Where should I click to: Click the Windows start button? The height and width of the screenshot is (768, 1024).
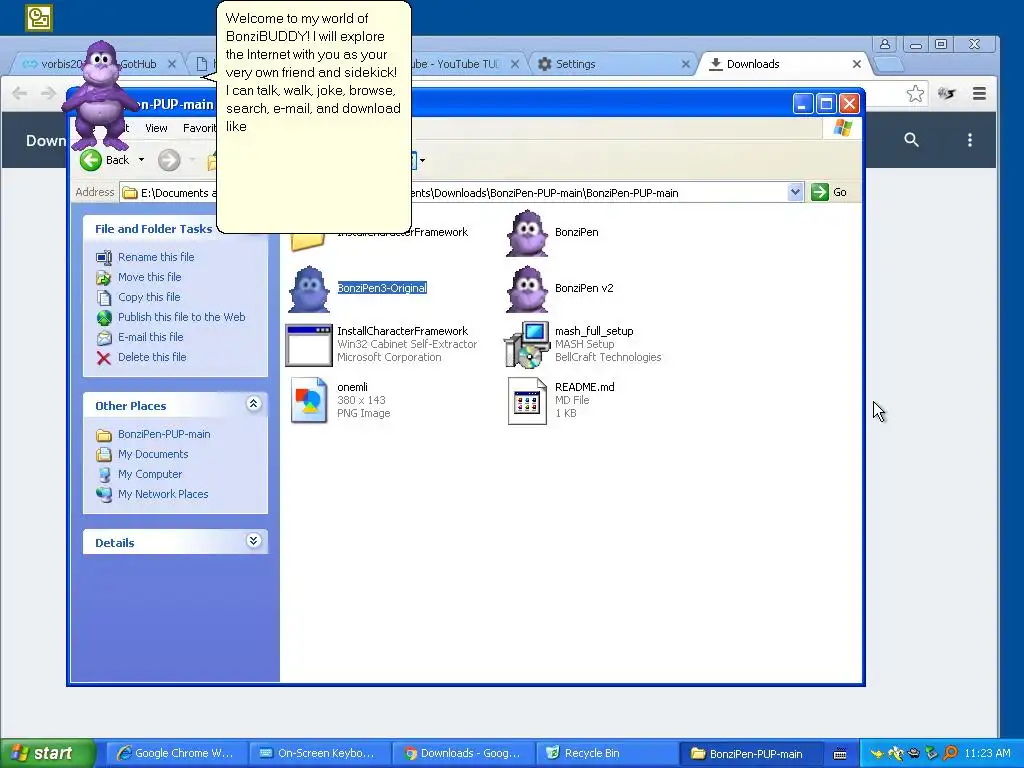tap(48, 753)
